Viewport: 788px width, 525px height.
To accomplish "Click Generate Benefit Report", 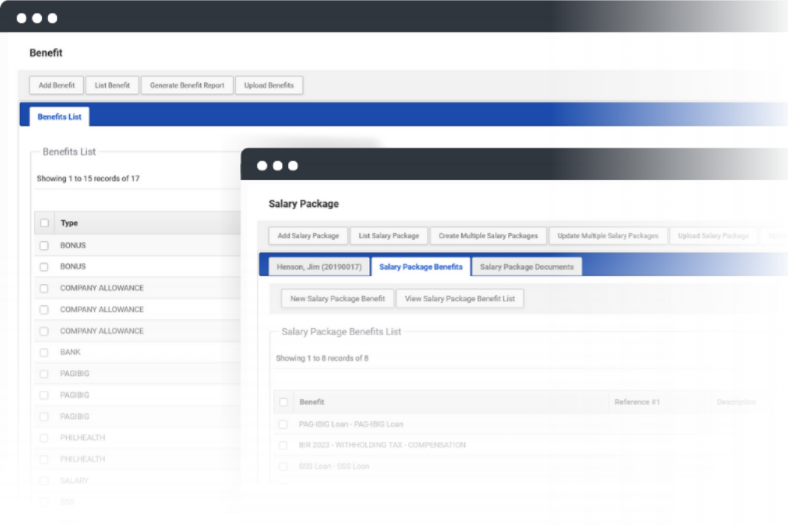I will [187, 86].
